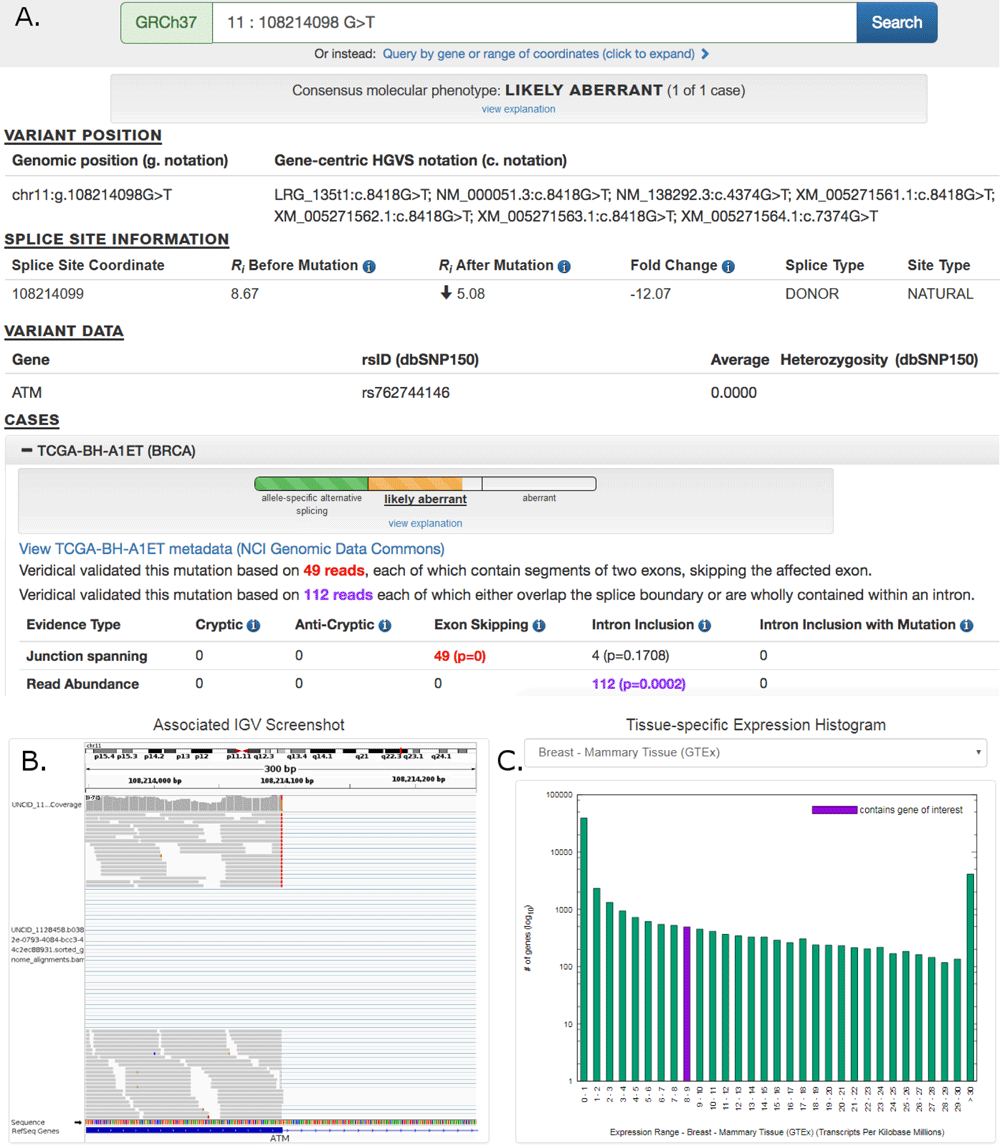Click the fold change value -12.07
This screenshot has width=1000, height=1147.
tap(650, 294)
